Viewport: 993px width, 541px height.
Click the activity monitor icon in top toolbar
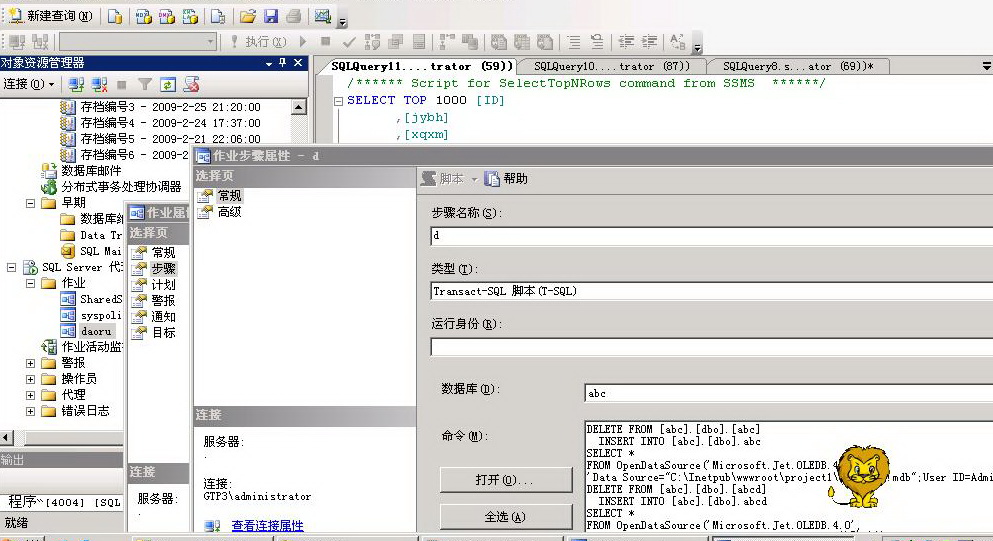pos(323,16)
